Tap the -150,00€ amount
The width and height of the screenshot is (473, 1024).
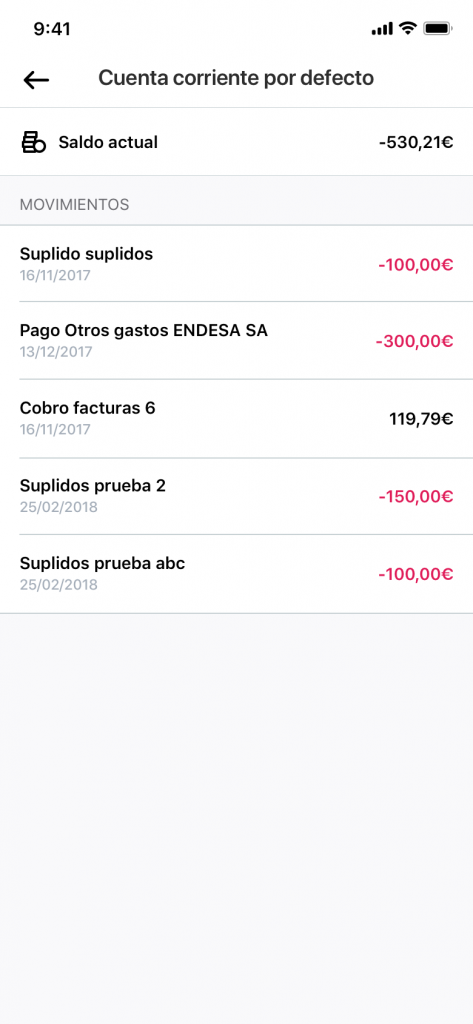pyautogui.click(x=416, y=497)
